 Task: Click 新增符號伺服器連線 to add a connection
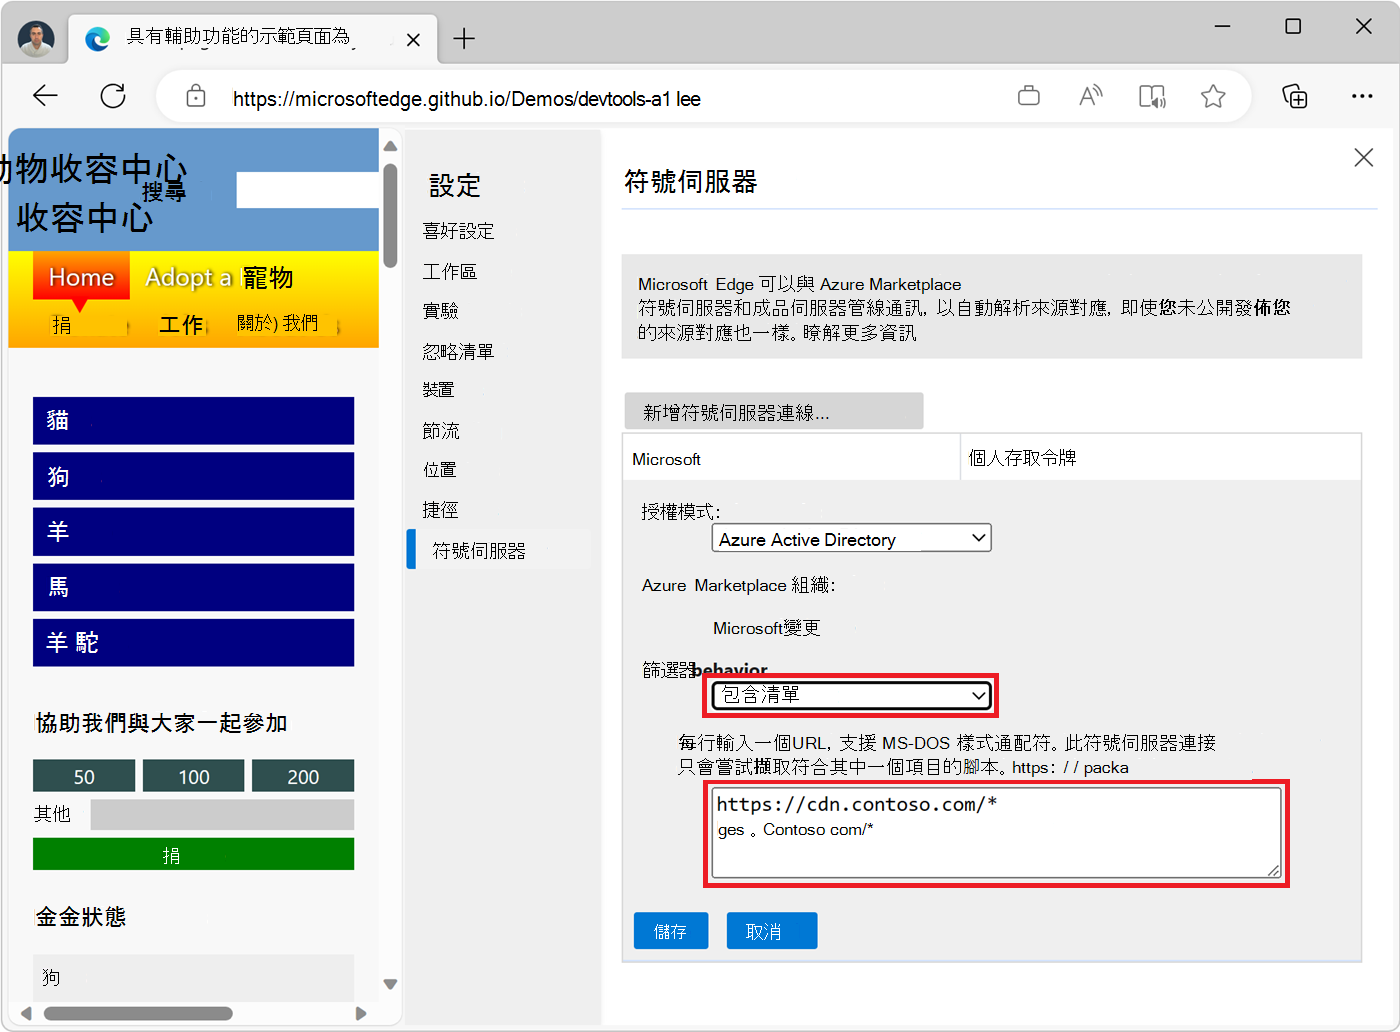click(774, 410)
